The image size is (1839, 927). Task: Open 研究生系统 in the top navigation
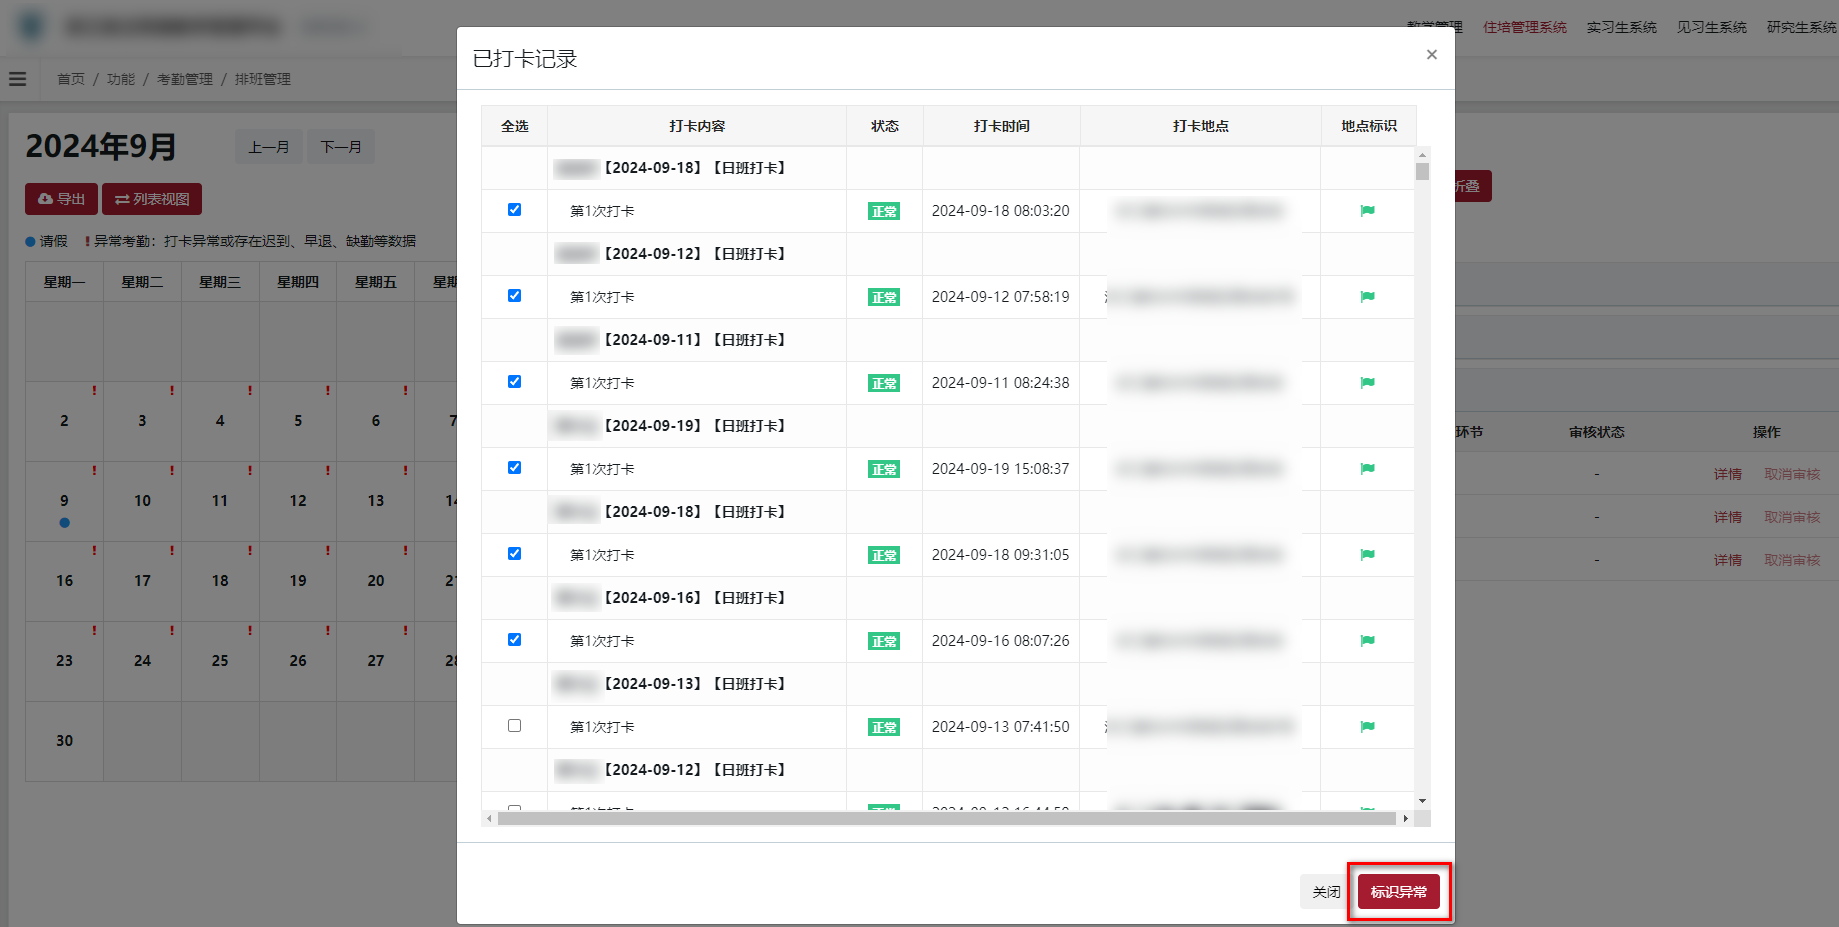click(1801, 27)
